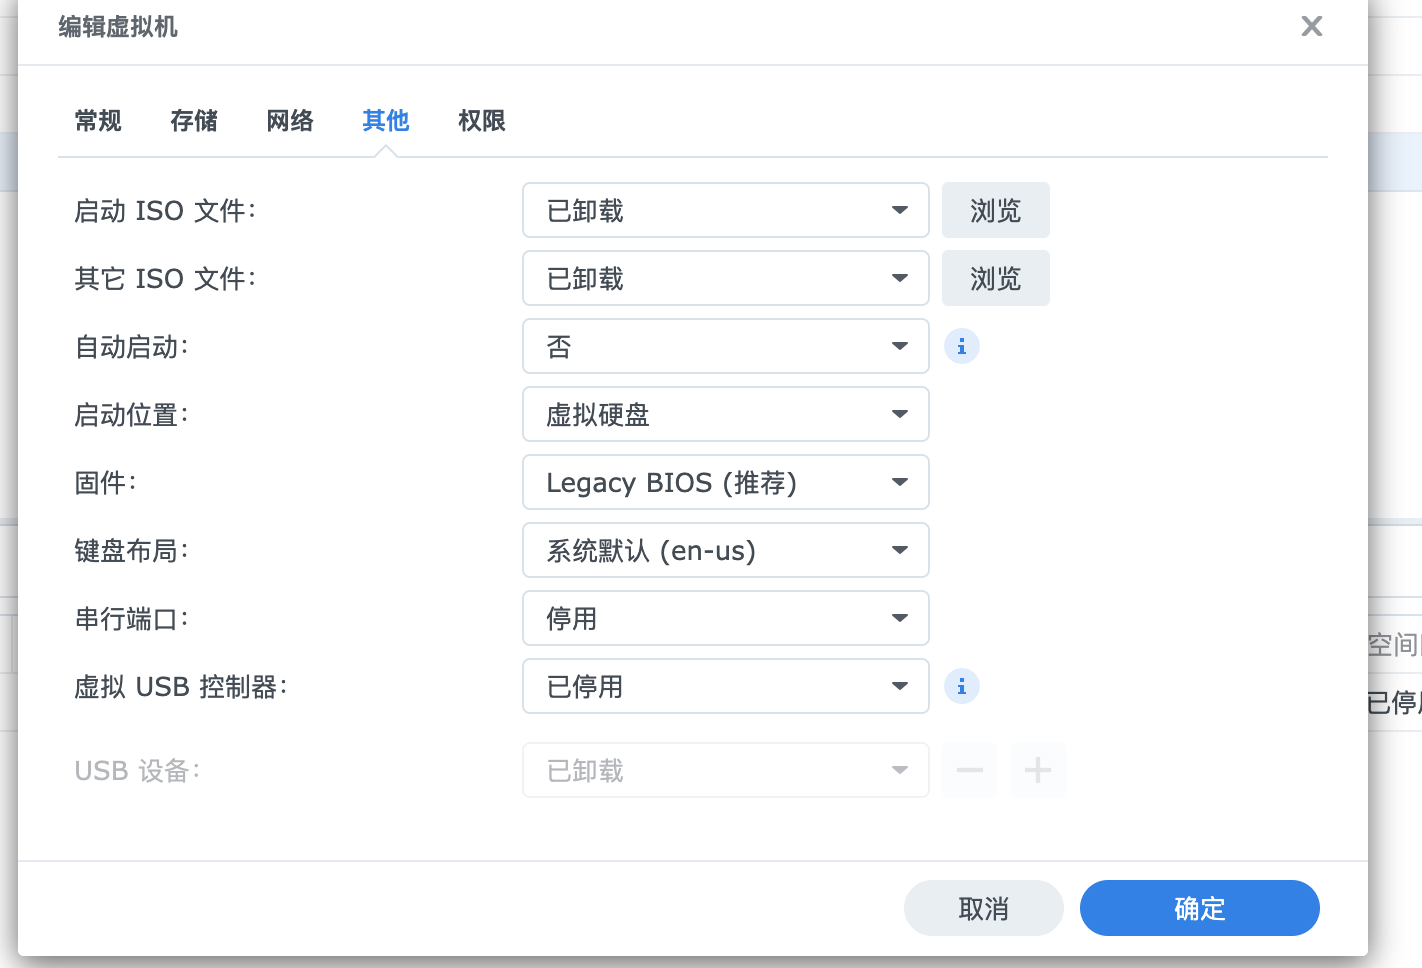This screenshot has height=968, width=1422.
Task: Expand the 虚拟 USB 控制器 dropdown
Action: (x=725, y=686)
